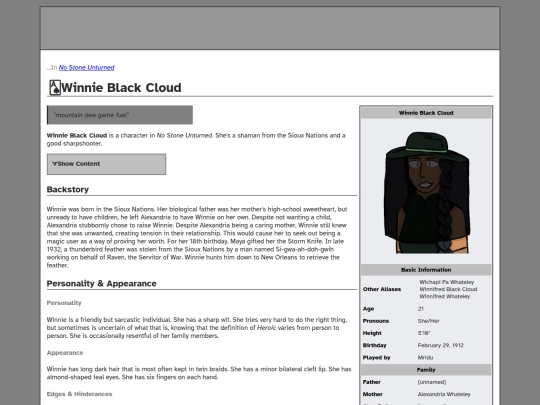The height and width of the screenshot is (405, 540).
Task: Click alias Wichapi Pa Whateley
Action: click(x=447, y=282)
